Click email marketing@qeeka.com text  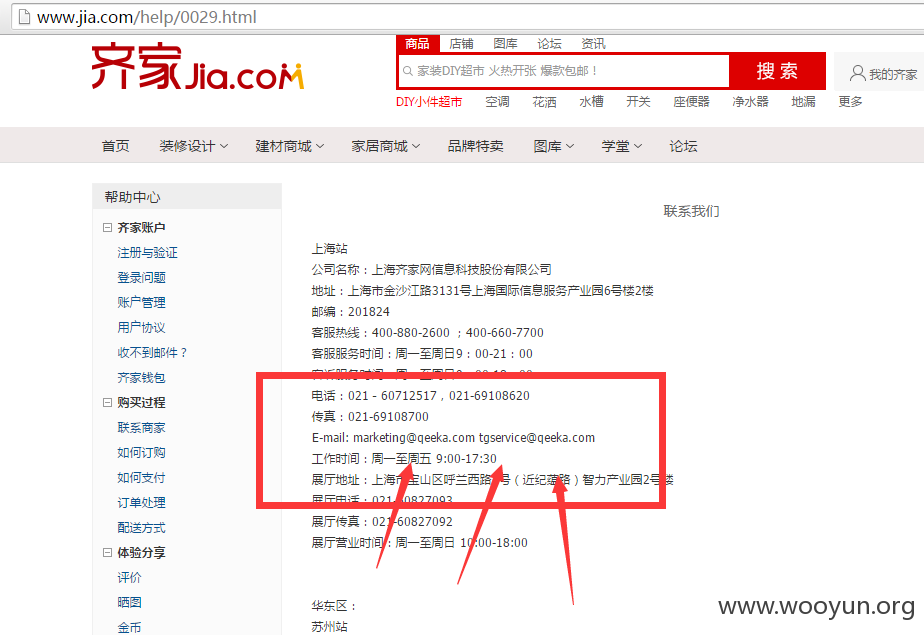[414, 438]
